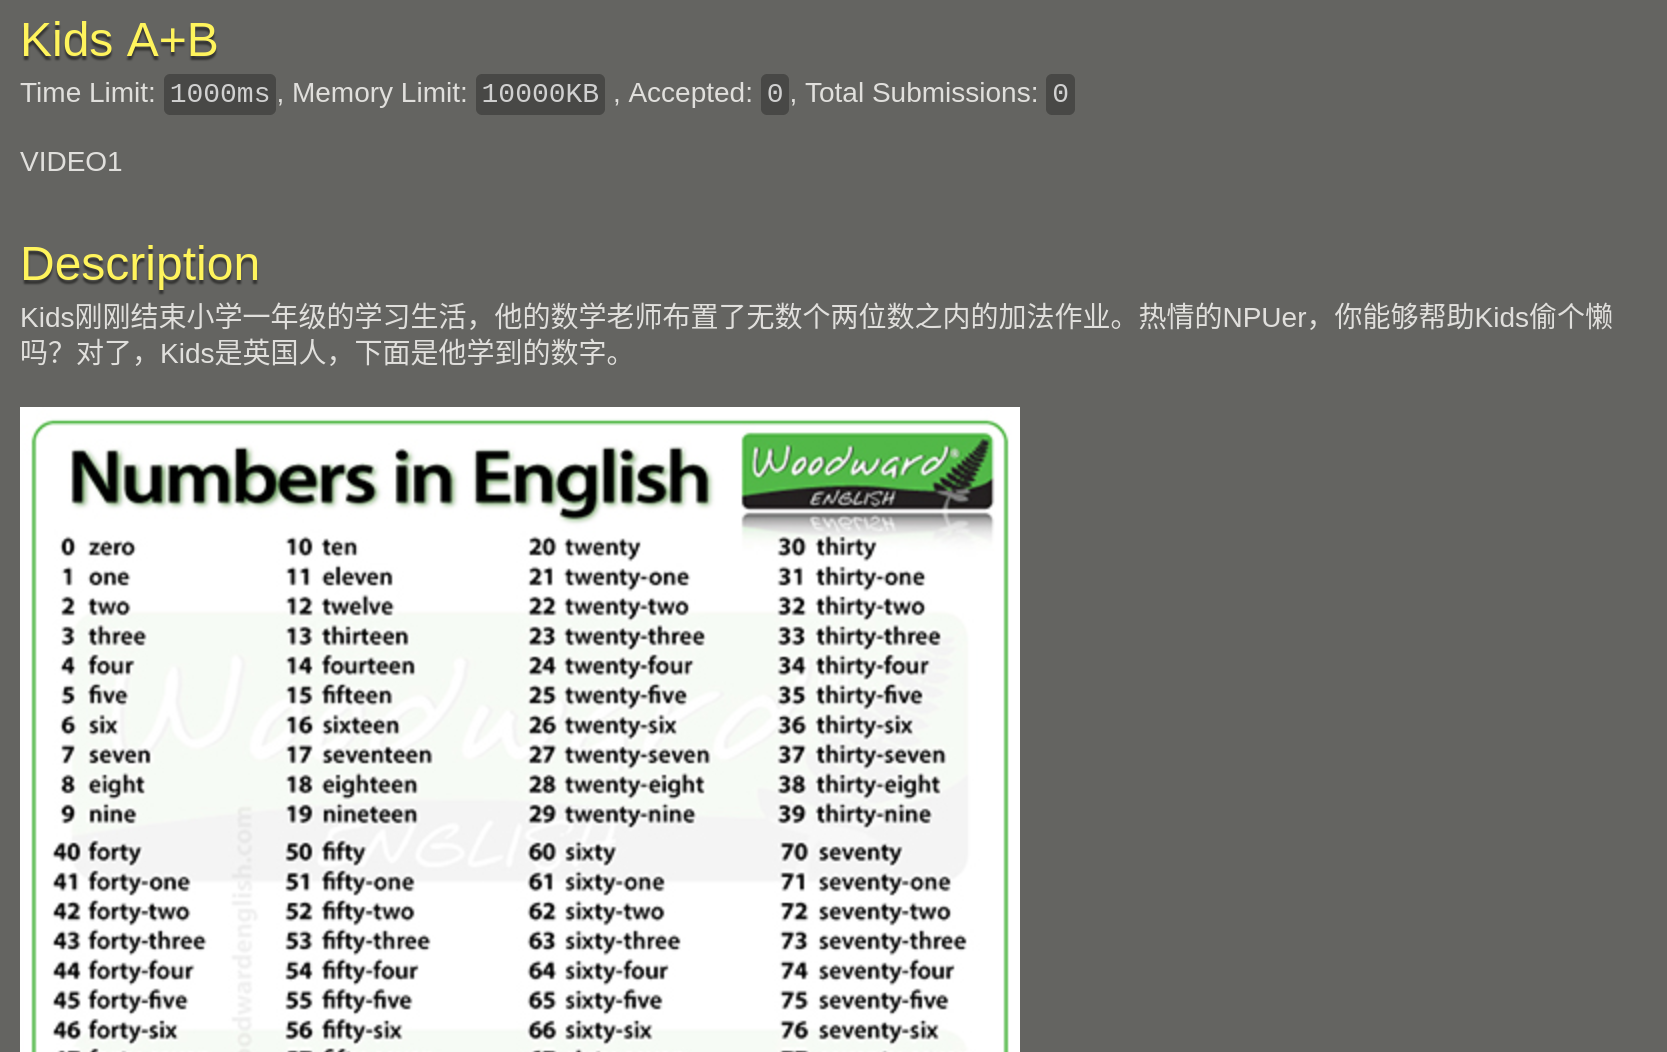
Task: Select the 10000KB memory limit value
Action: 540,94
